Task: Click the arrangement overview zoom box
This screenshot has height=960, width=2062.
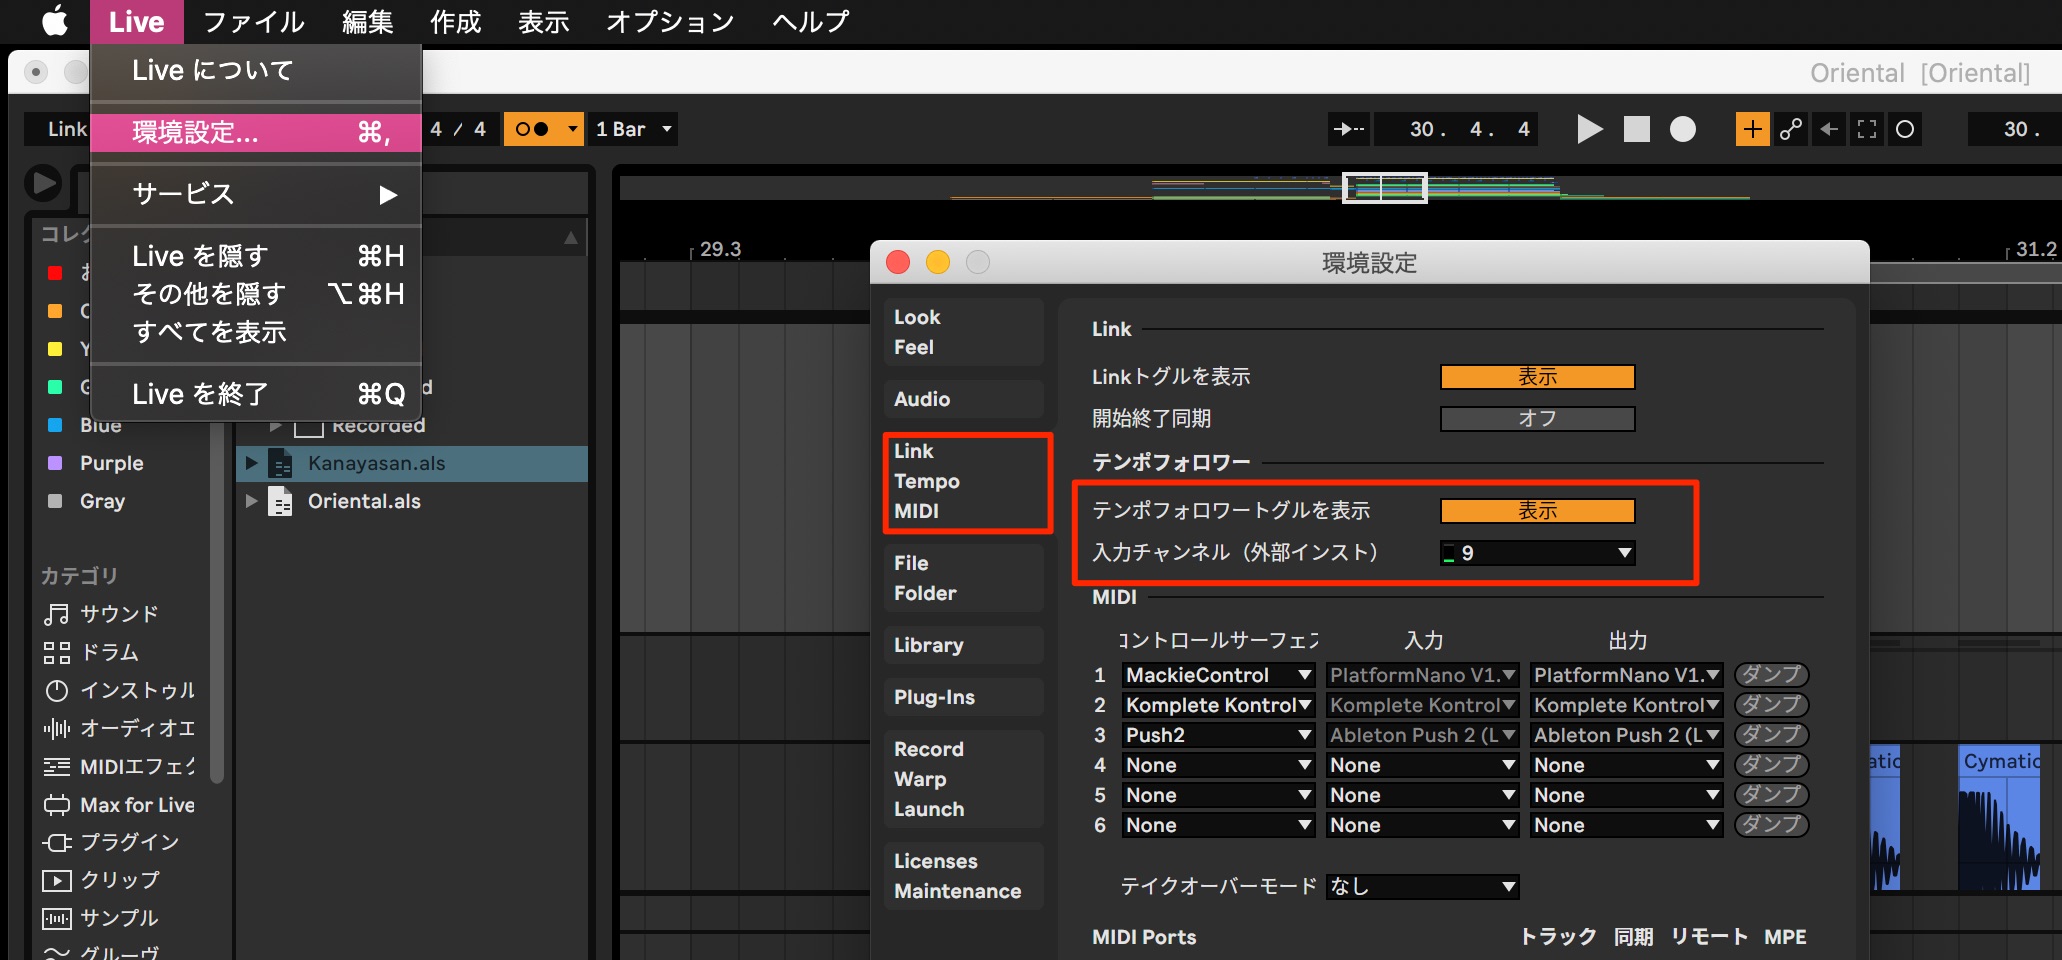Action: point(1384,187)
